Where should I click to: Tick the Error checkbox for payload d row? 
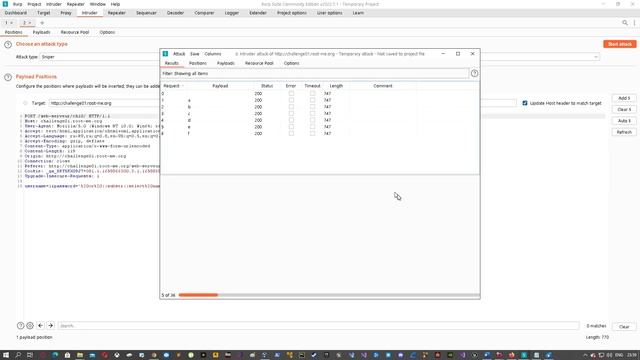click(x=291, y=120)
